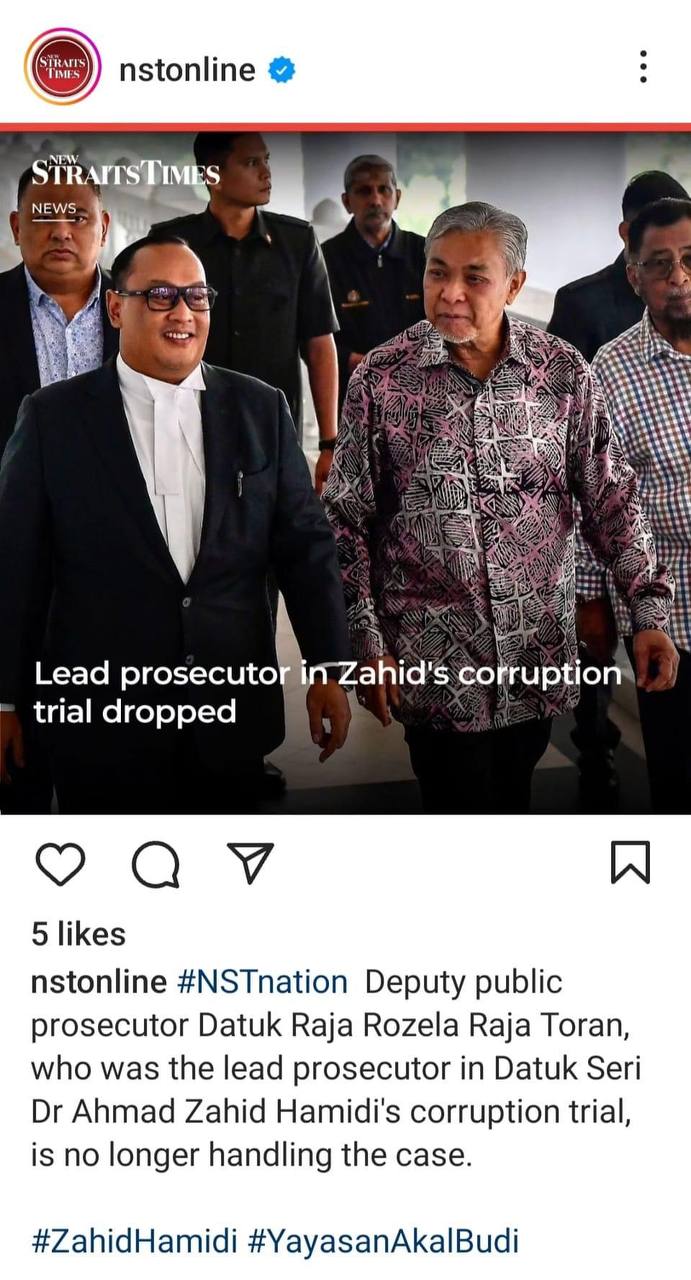The height and width of the screenshot is (1280, 691).
Task: Tap the New Straits Times logo on photo
Action: click(x=125, y=170)
